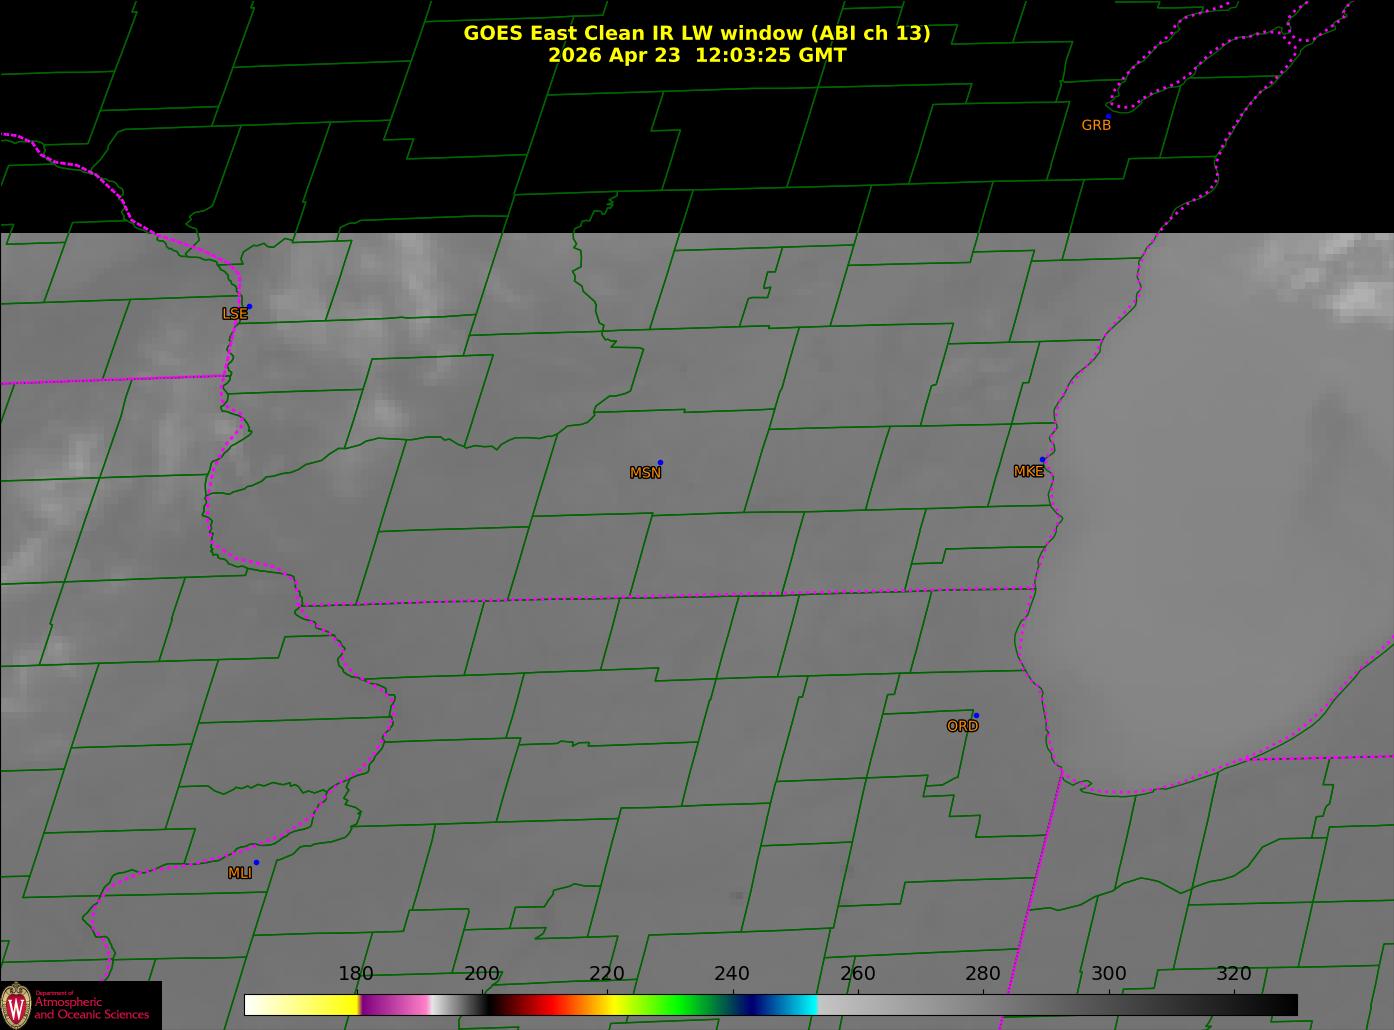1394x1030 pixels.
Task: Click the 180 colorbar tick label
Action: click(356, 974)
